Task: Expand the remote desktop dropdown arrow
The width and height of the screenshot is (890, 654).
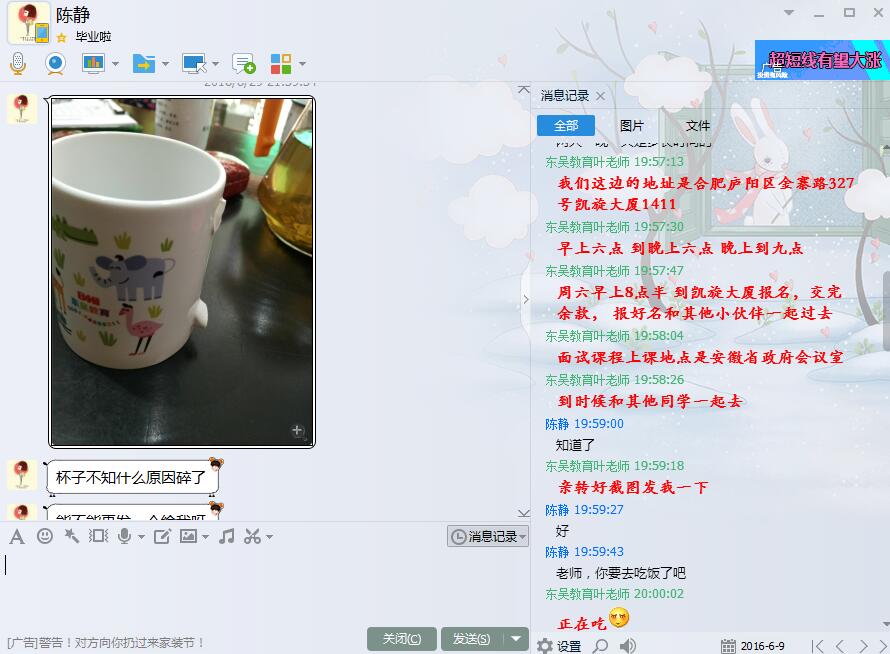Action: click(215, 64)
